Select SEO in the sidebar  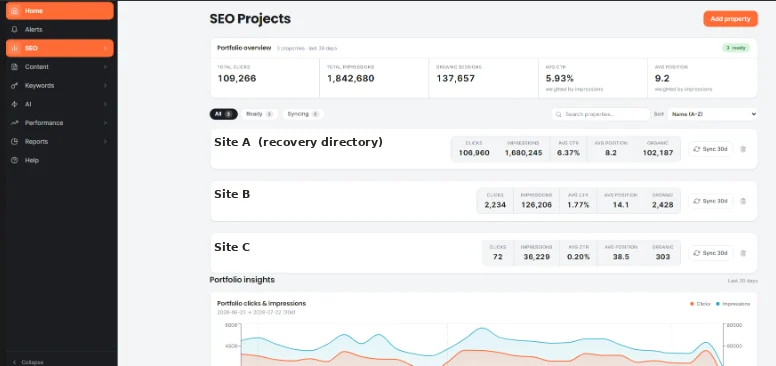[x=60, y=48]
